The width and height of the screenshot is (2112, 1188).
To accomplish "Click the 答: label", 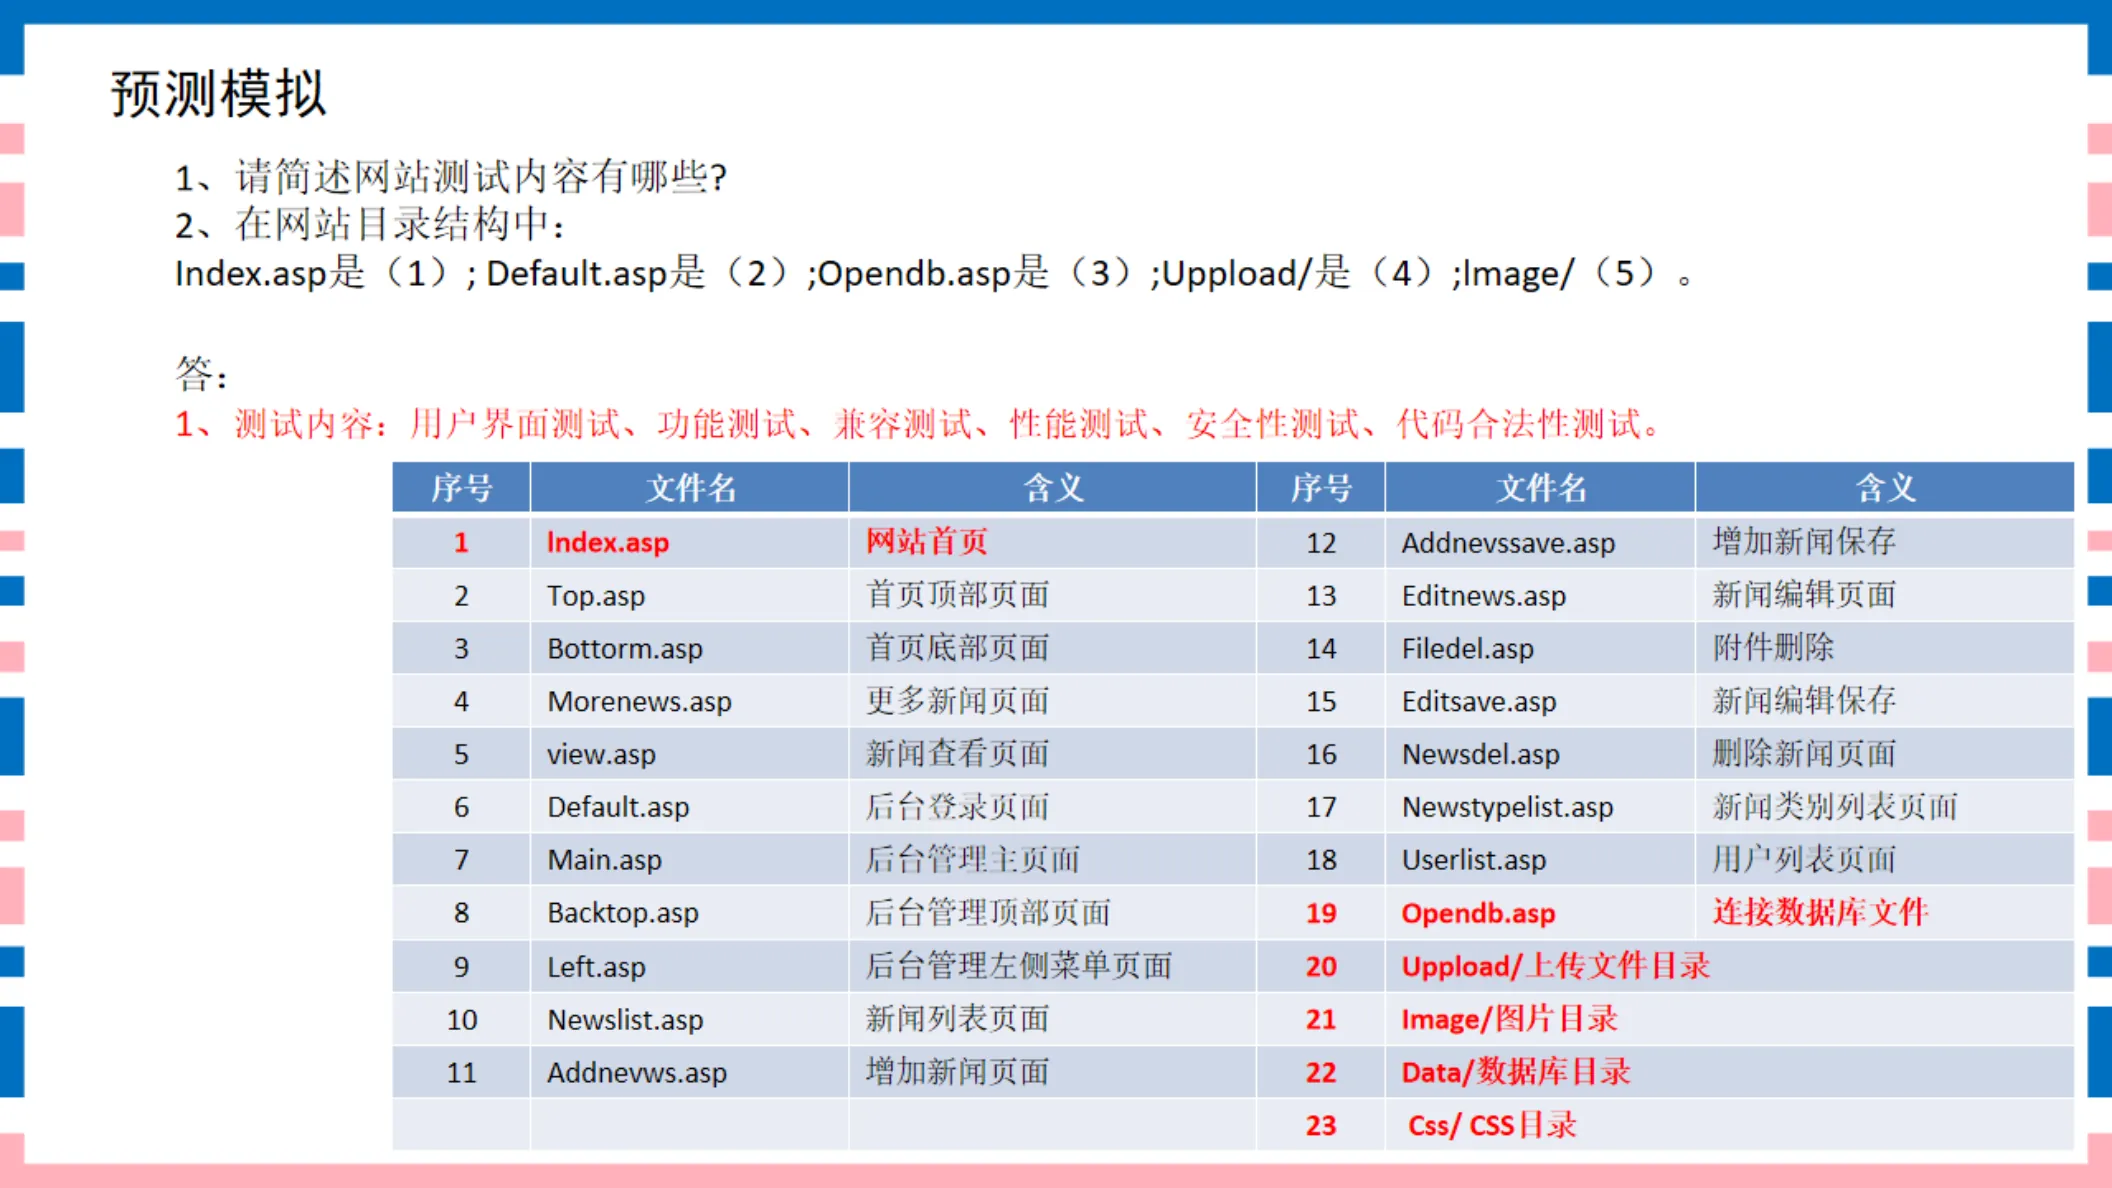I will [201, 374].
